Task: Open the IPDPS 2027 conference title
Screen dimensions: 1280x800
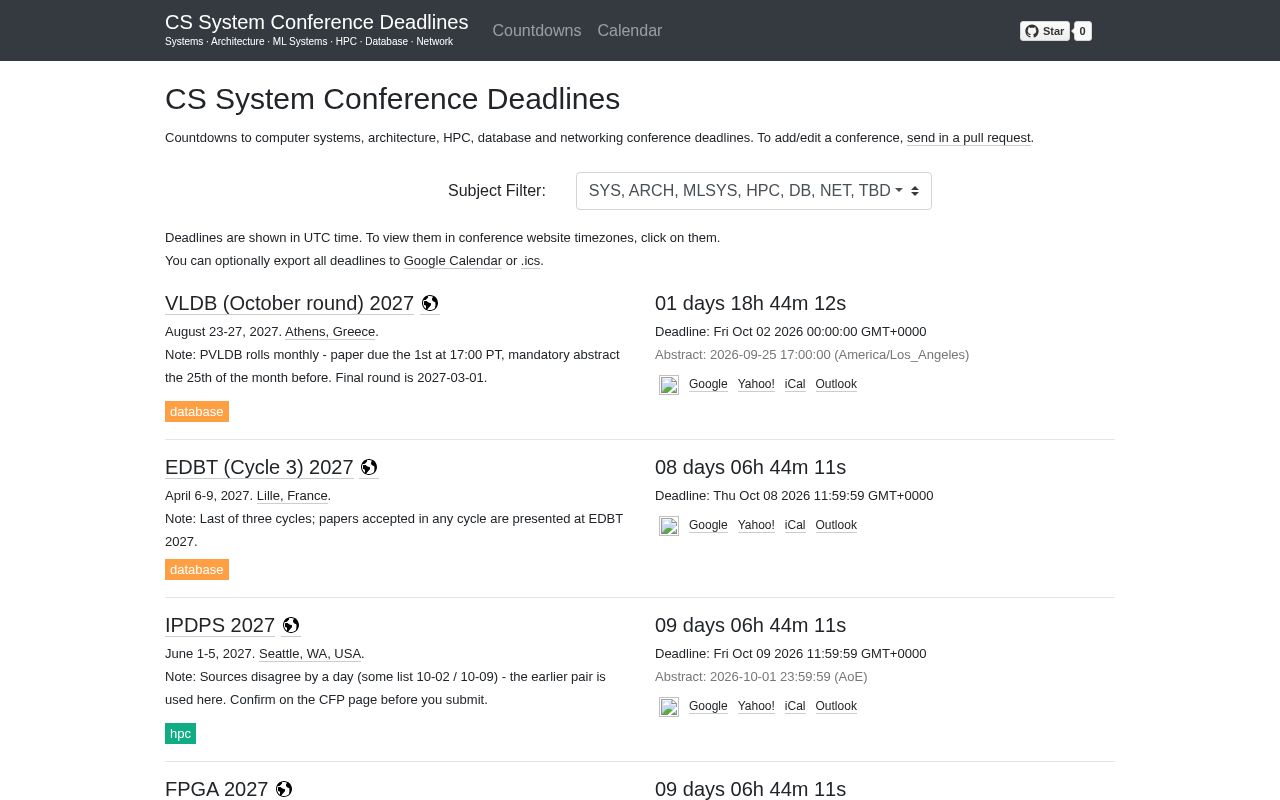Action: (x=220, y=625)
